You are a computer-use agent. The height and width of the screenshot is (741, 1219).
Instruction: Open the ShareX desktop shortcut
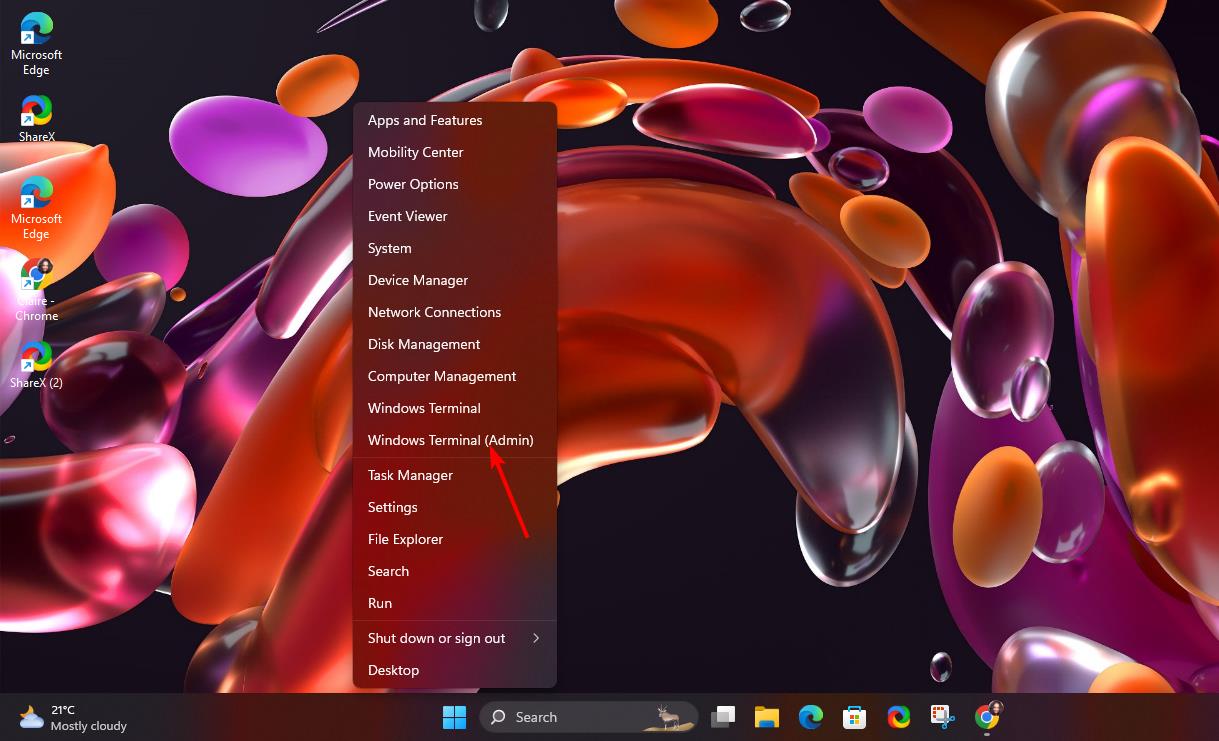pos(37,119)
